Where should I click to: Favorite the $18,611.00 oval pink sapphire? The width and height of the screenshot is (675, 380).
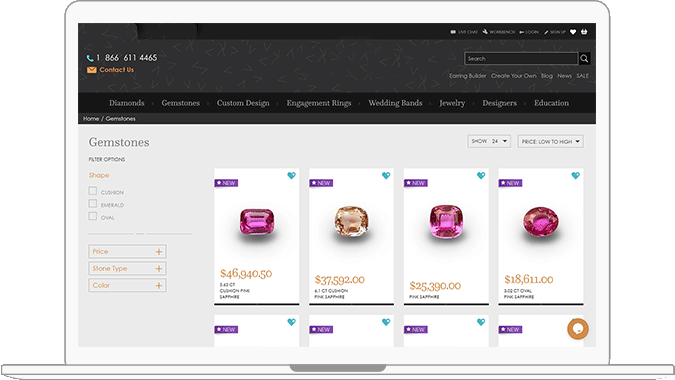click(576, 176)
